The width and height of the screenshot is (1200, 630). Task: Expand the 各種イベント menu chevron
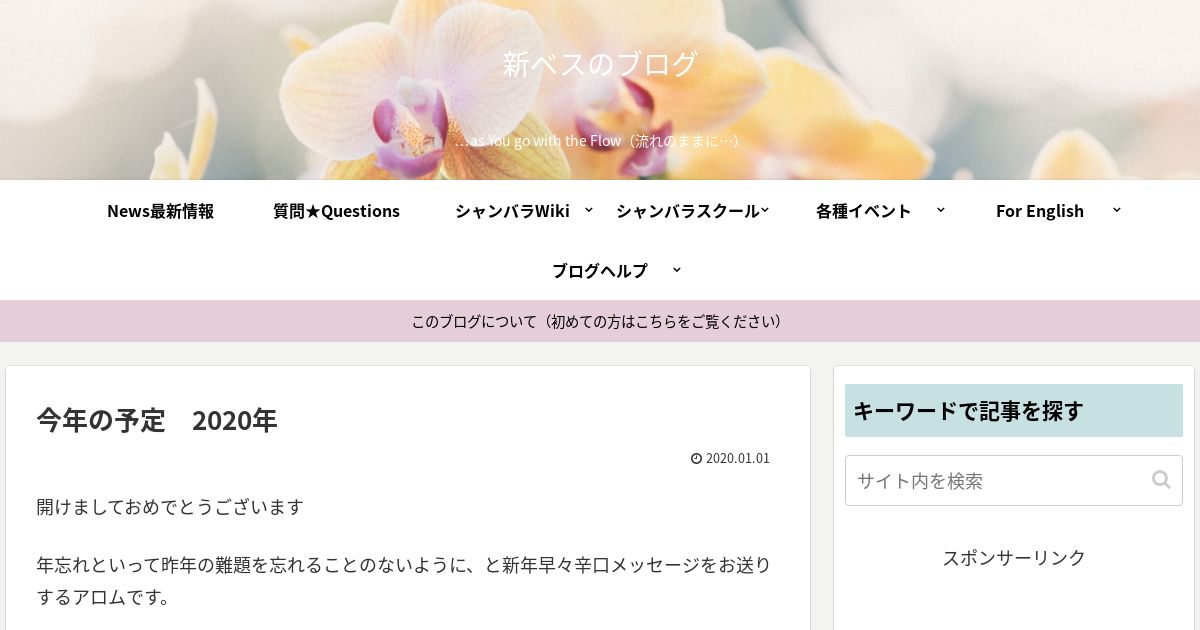pyautogui.click(x=941, y=209)
